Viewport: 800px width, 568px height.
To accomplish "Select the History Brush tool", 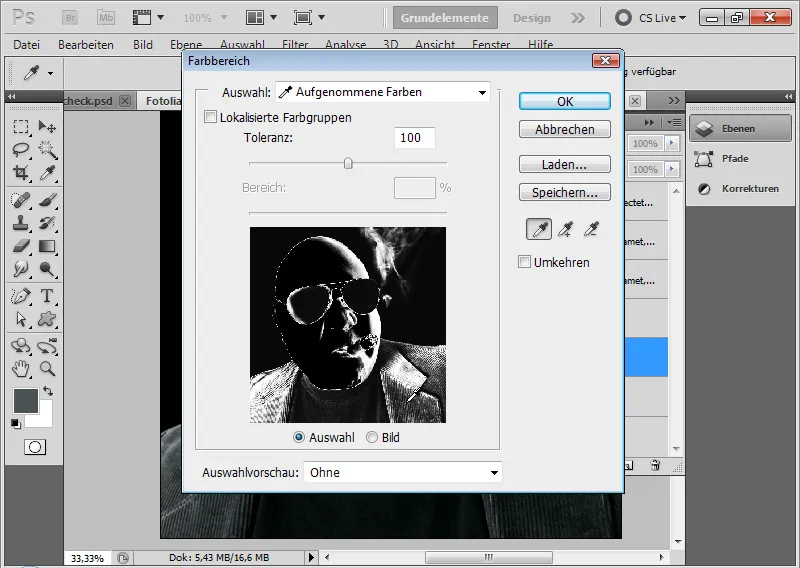I will coord(47,223).
